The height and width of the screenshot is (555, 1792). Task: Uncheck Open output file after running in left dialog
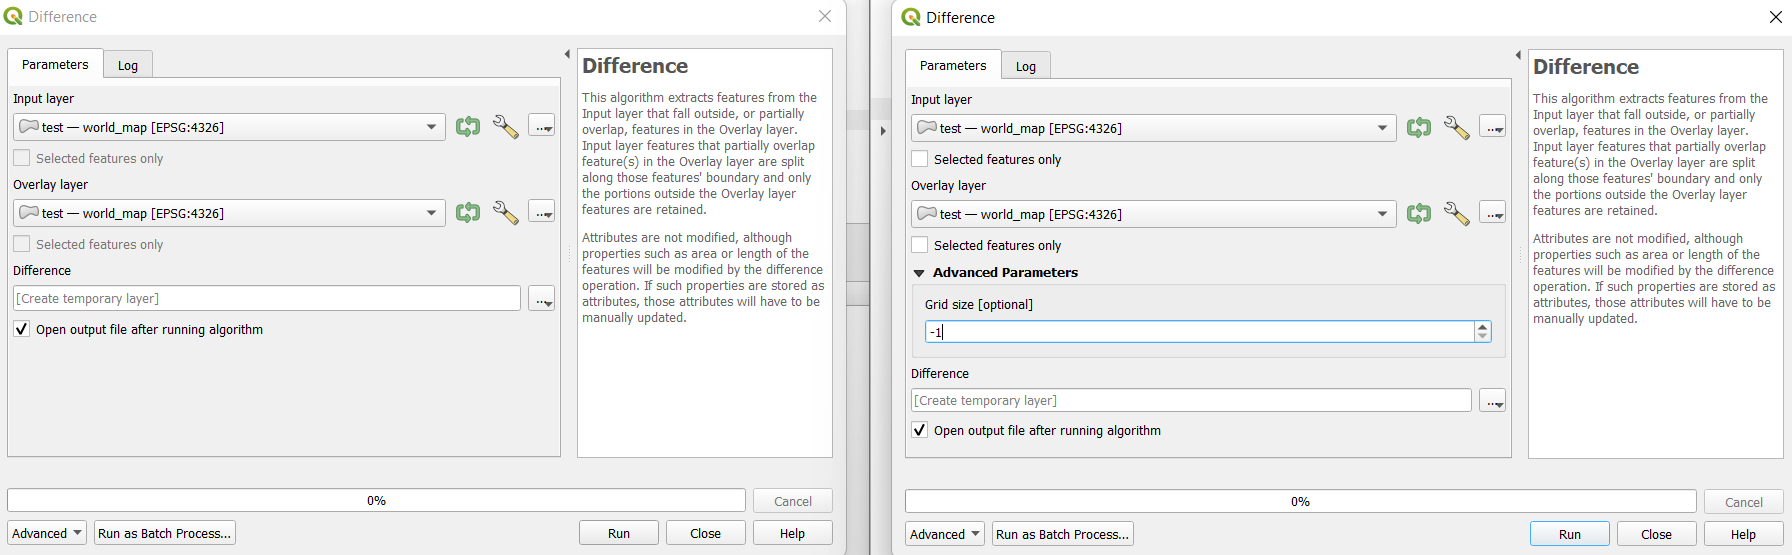(x=22, y=329)
